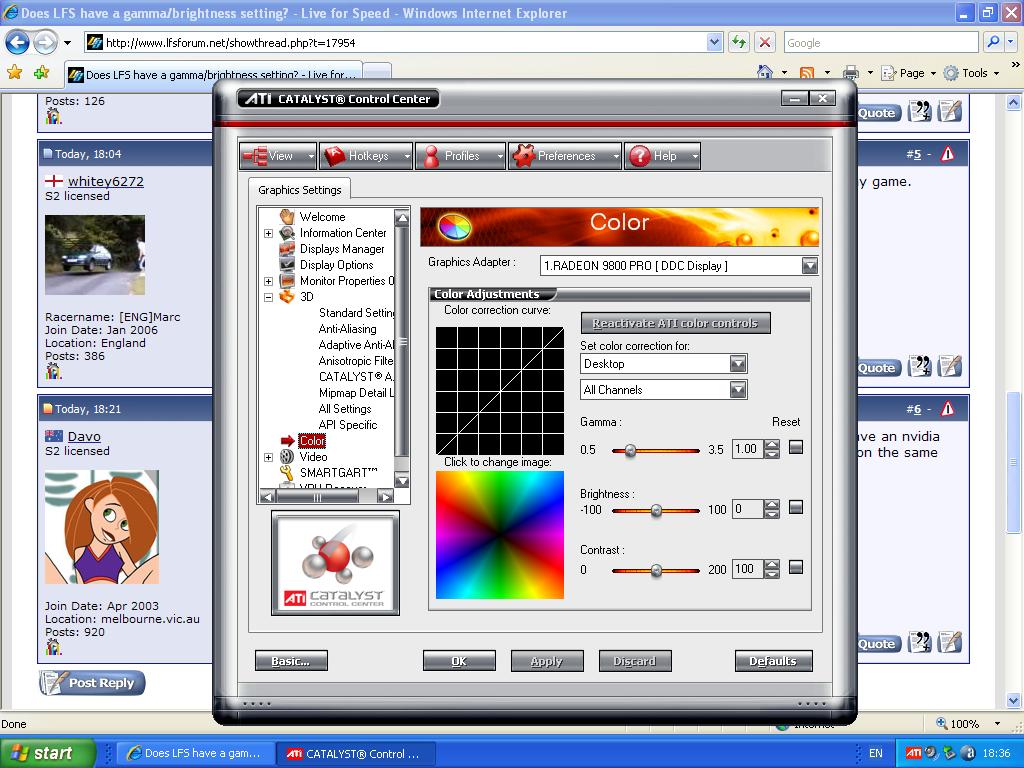Click the Display Options icon
Viewport: 1024px width, 768px height.
pos(287,264)
